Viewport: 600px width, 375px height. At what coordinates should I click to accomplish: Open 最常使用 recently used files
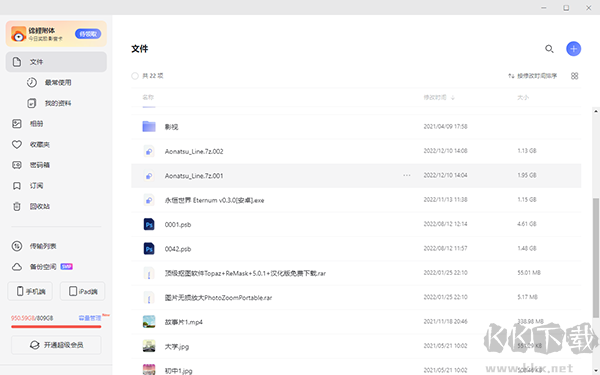click(x=58, y=82)
